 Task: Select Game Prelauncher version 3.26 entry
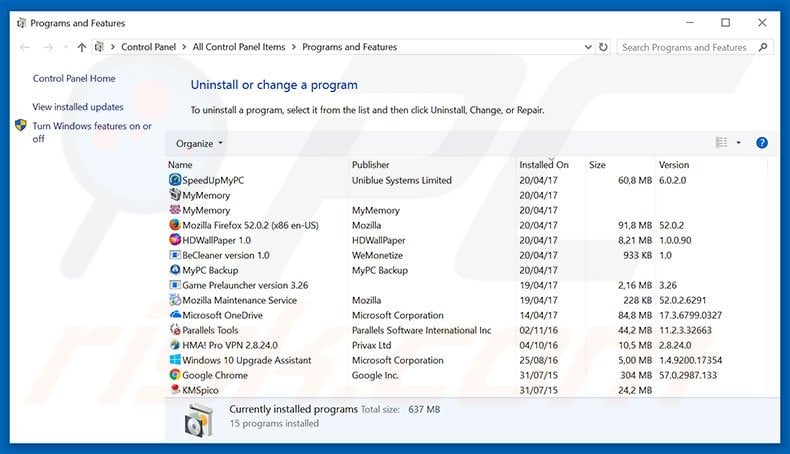pyautogui.click(x=245, y=285)
